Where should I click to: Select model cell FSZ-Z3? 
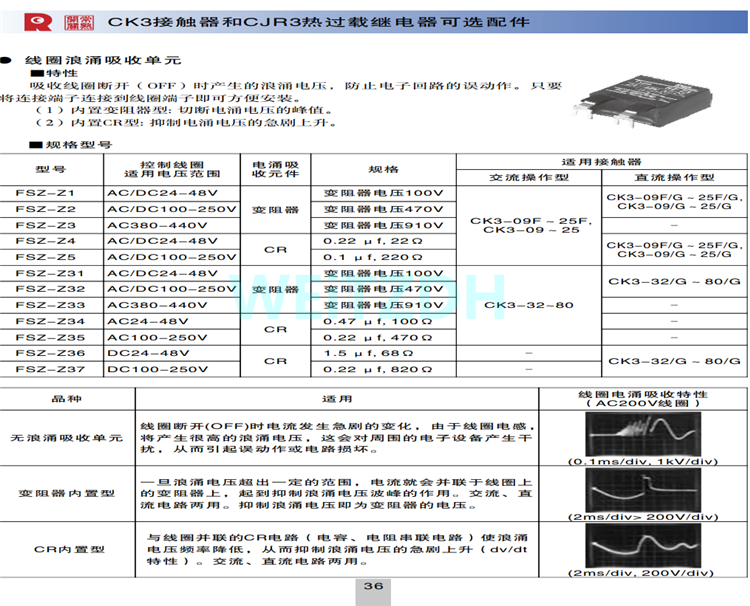click(x=45, y=225)
